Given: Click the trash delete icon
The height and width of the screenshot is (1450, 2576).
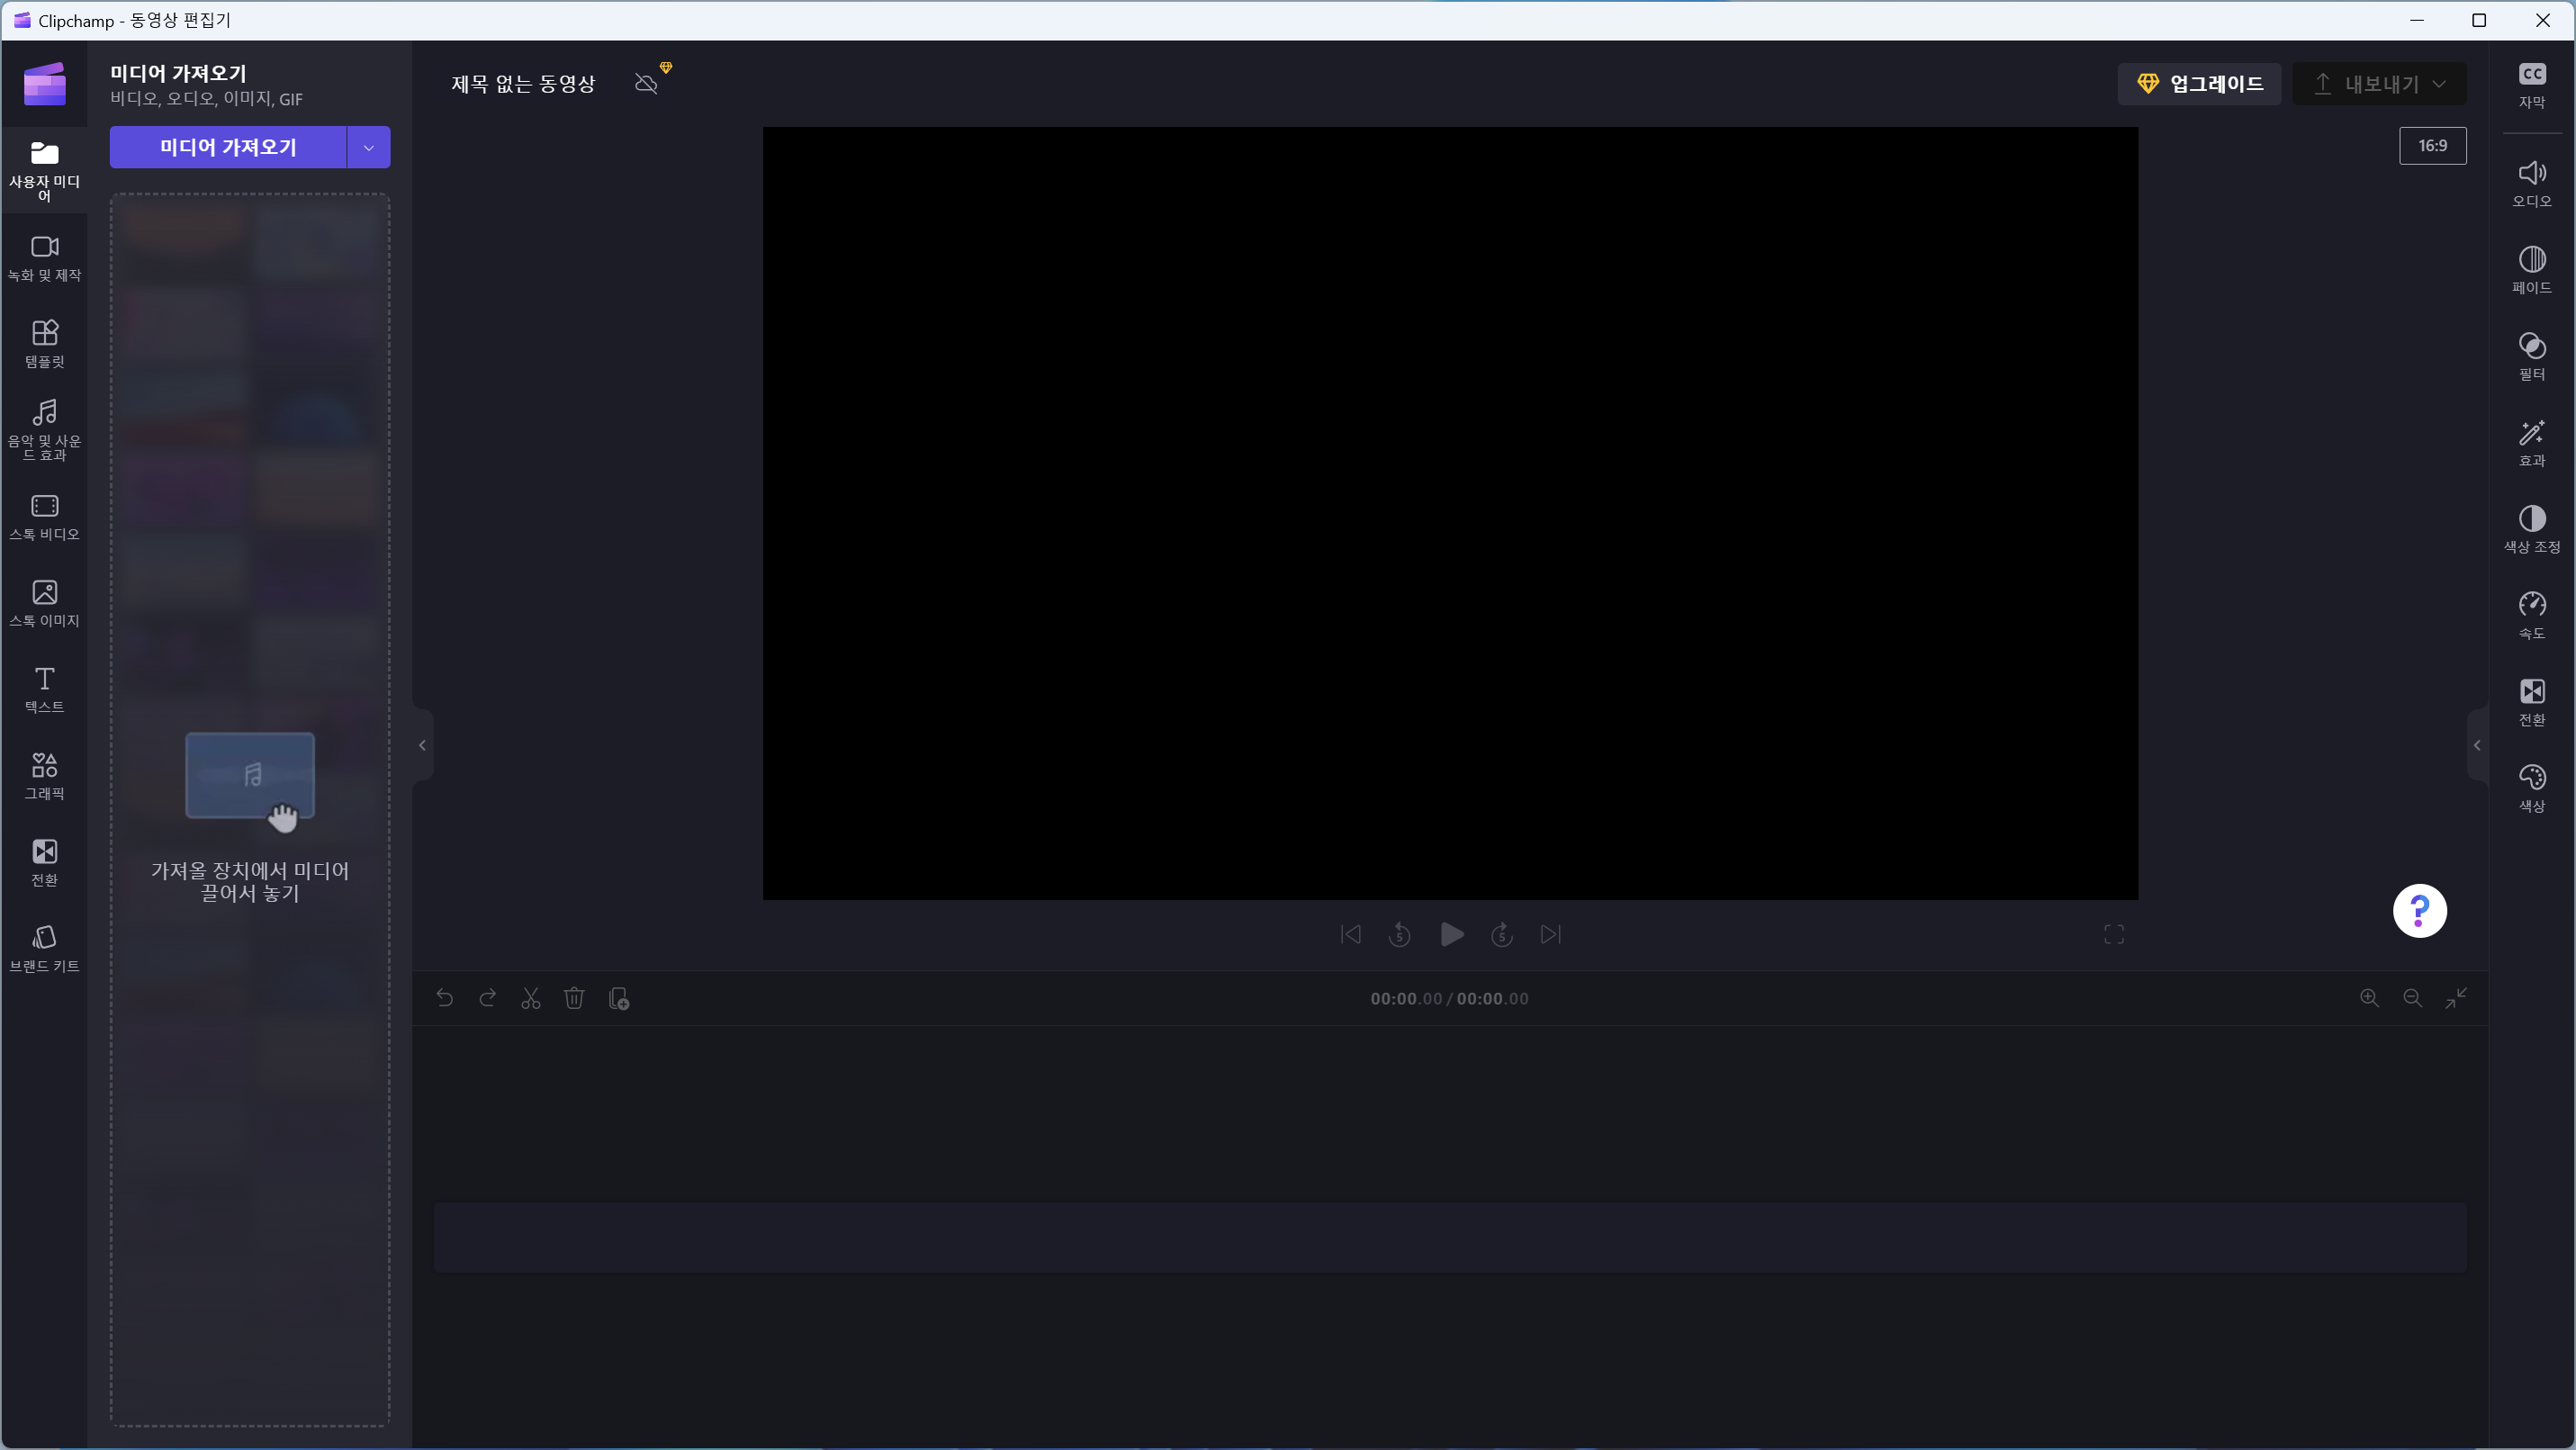Looking at the screenshot, I should pos(574,998).
